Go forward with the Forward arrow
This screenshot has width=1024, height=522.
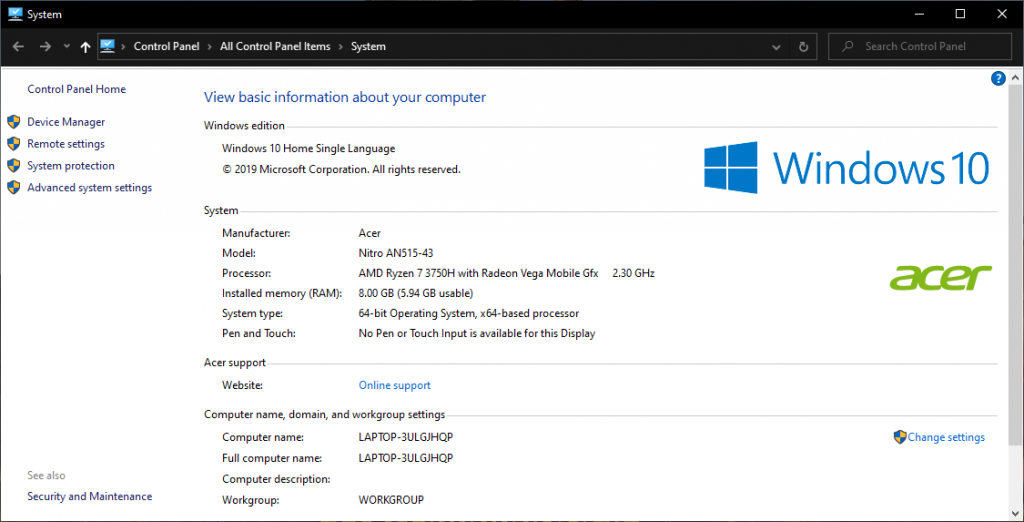(45, 46)
